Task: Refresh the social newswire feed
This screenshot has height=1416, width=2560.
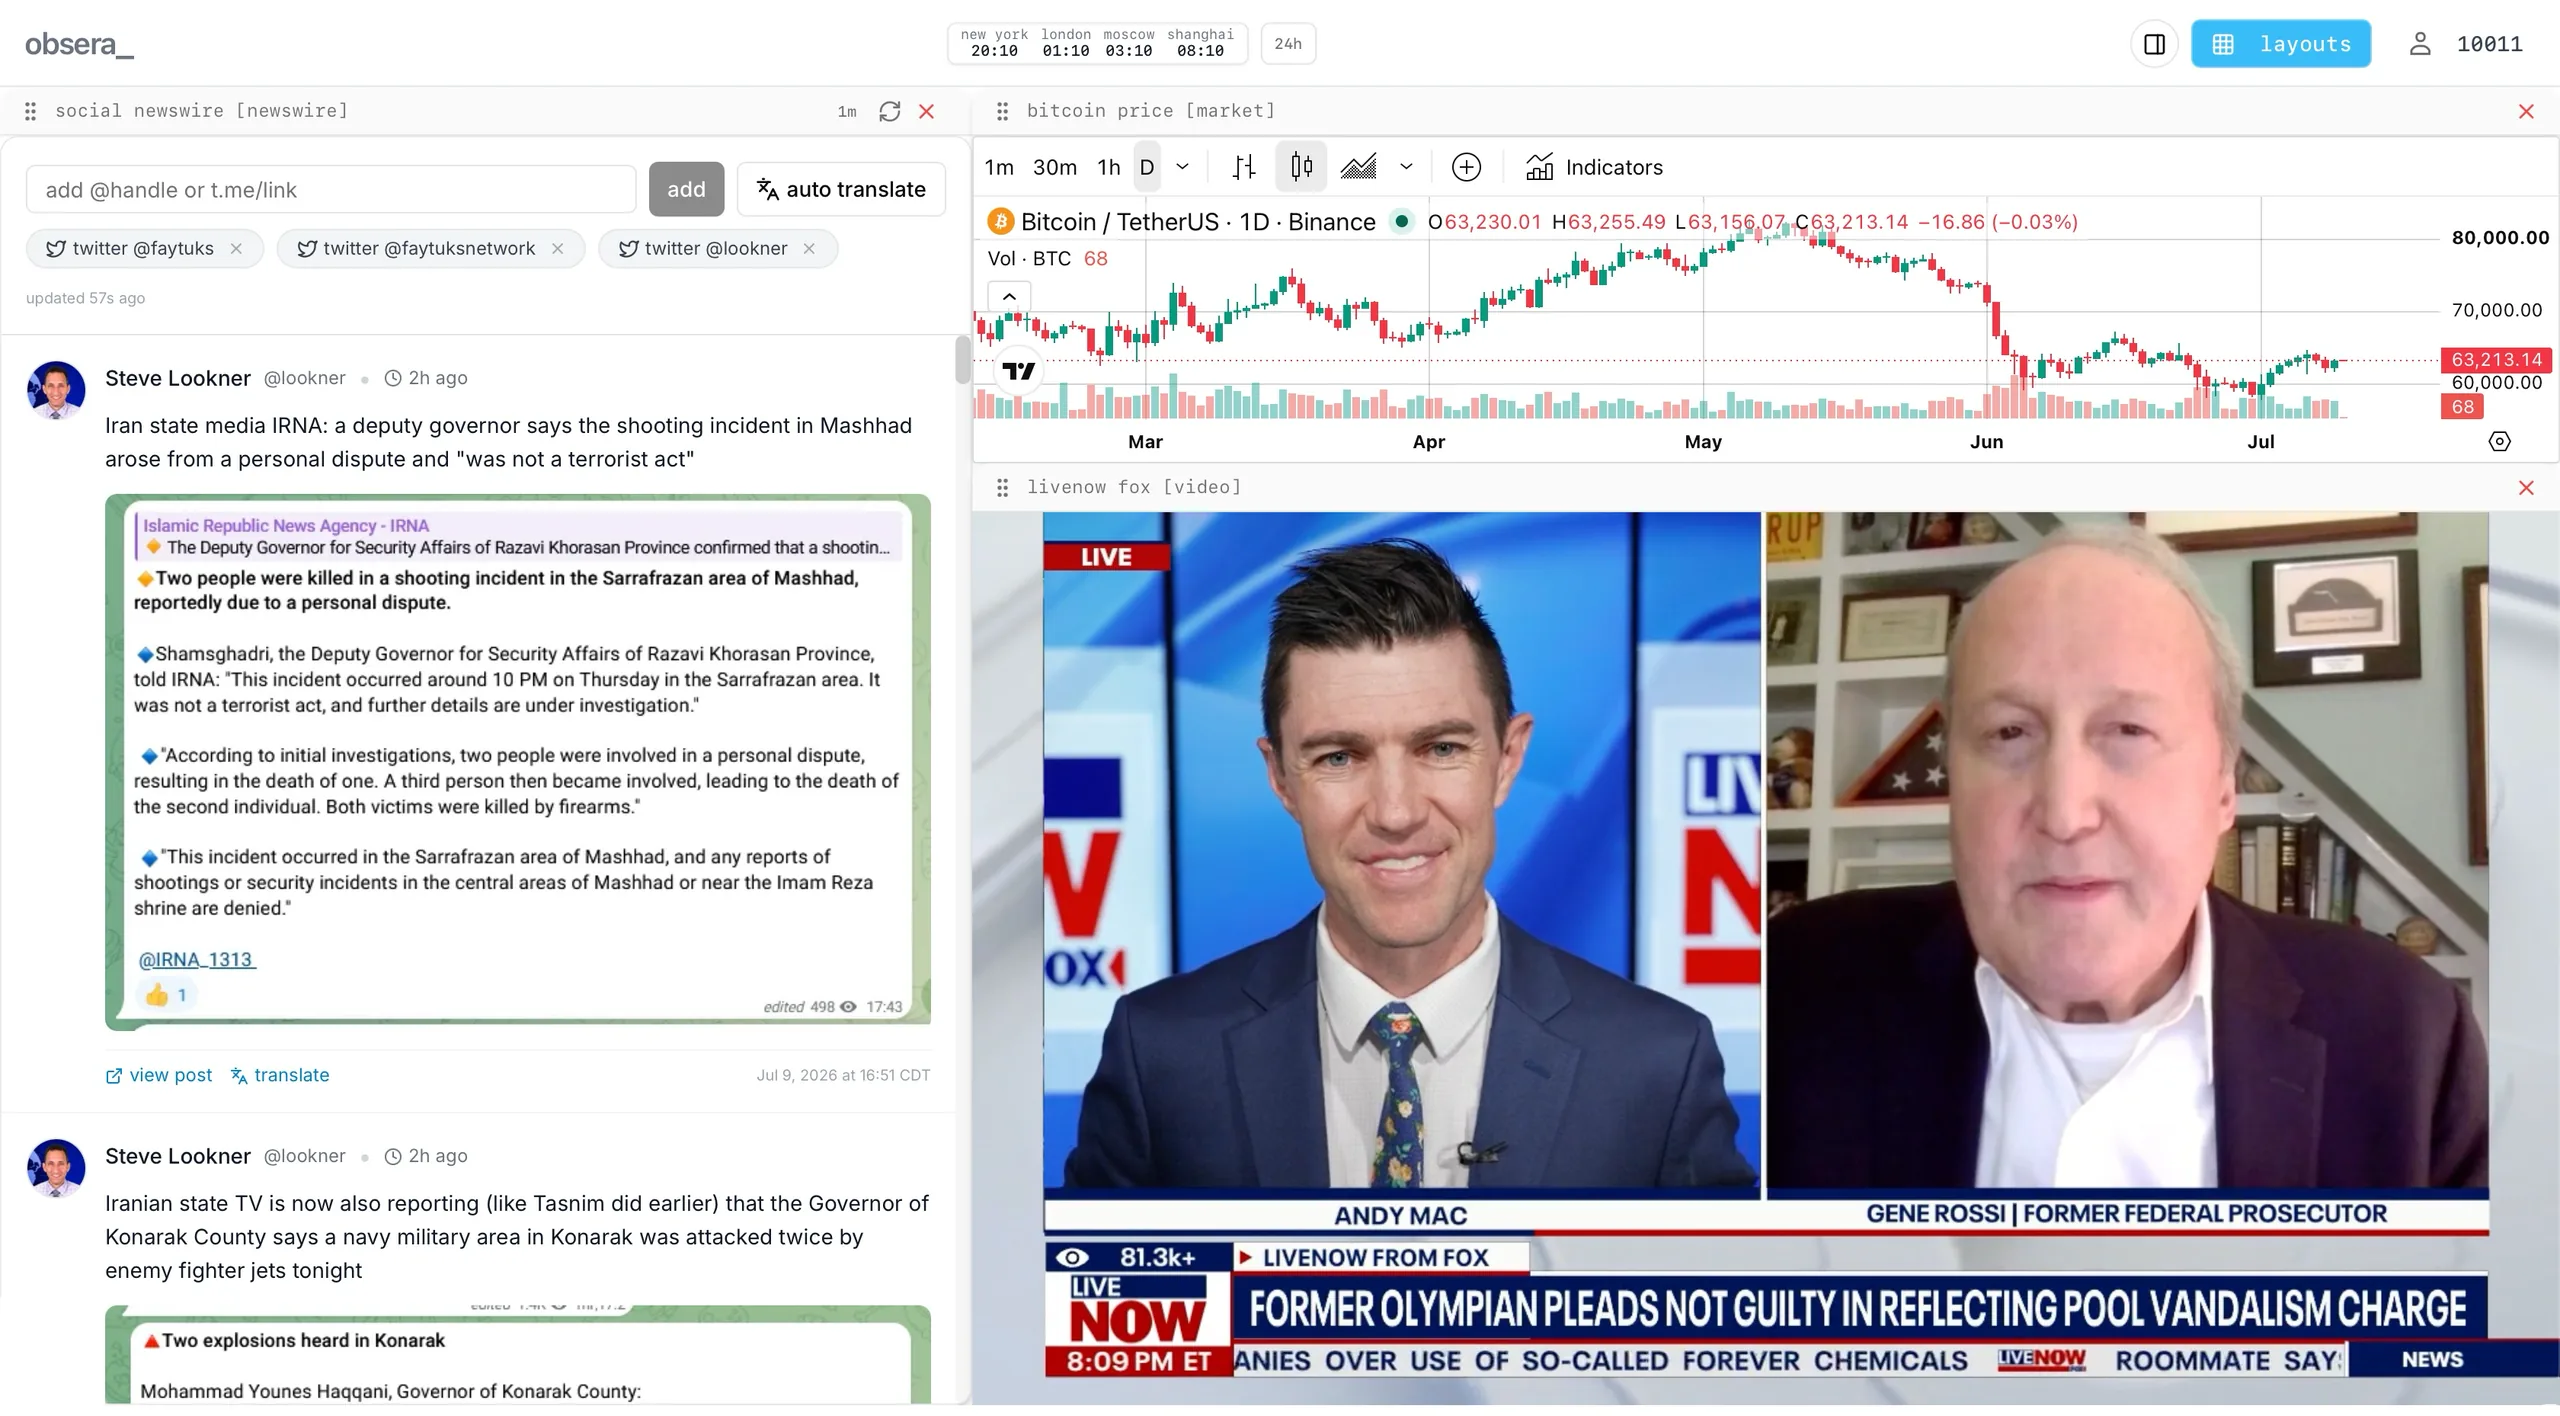Action: [889, 111]
